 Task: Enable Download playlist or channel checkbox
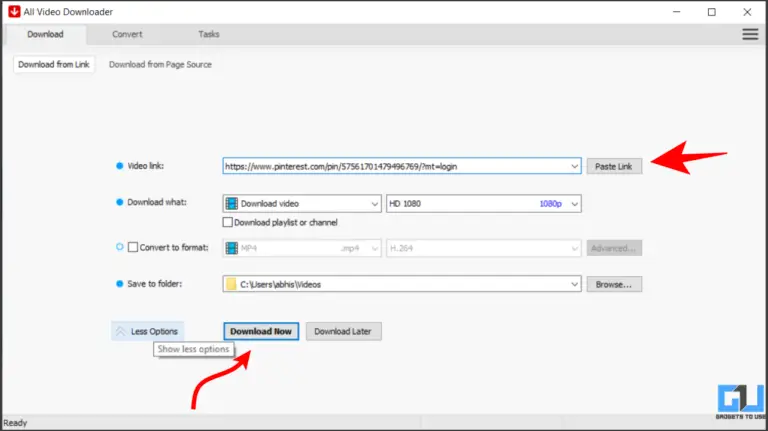(x=228, y=222)
